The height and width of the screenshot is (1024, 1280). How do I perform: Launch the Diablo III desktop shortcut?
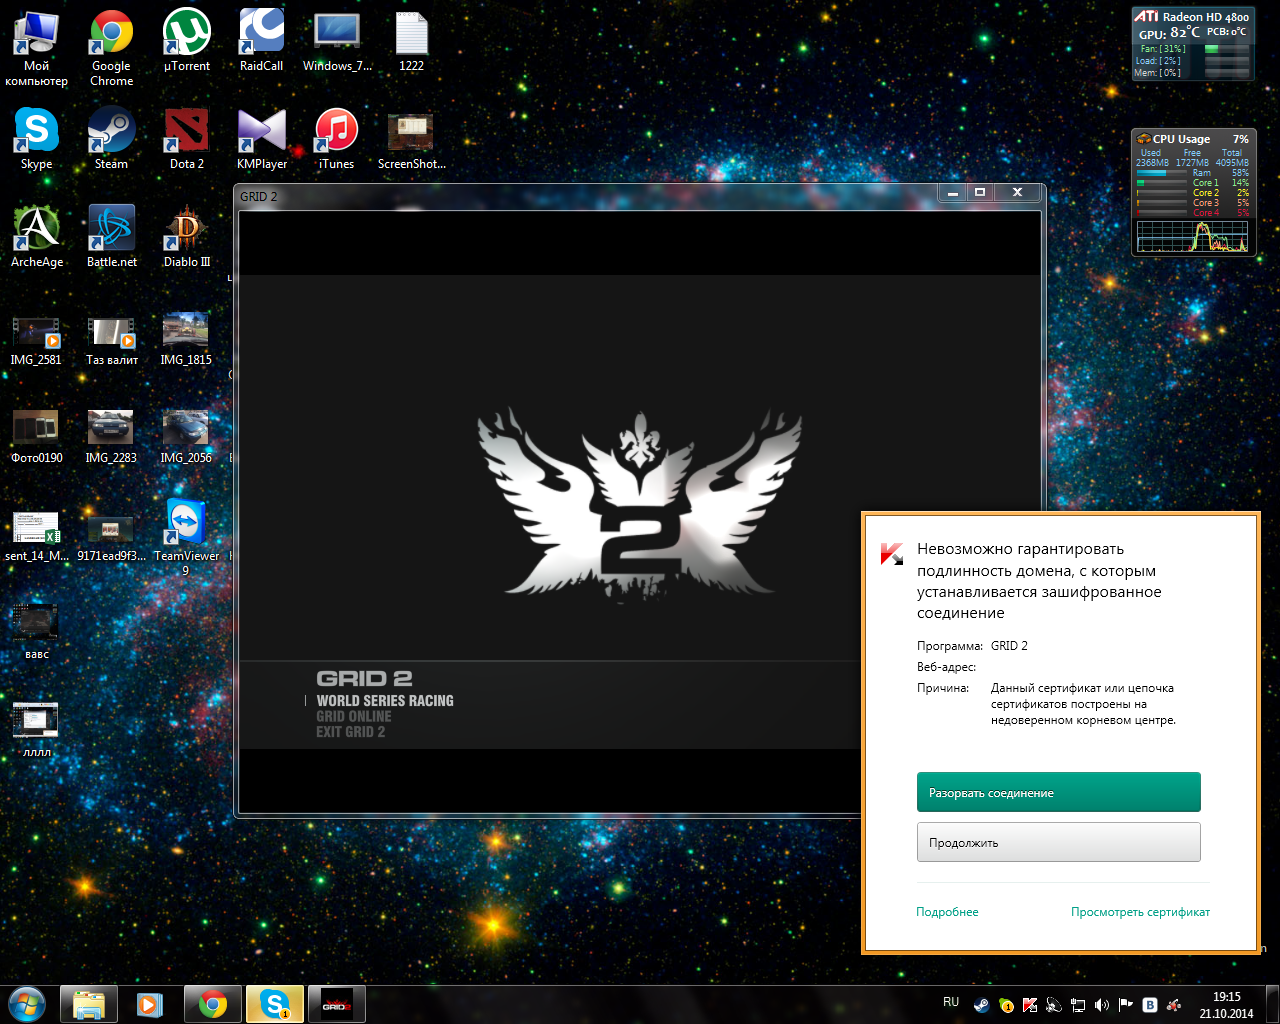(186, 236)
